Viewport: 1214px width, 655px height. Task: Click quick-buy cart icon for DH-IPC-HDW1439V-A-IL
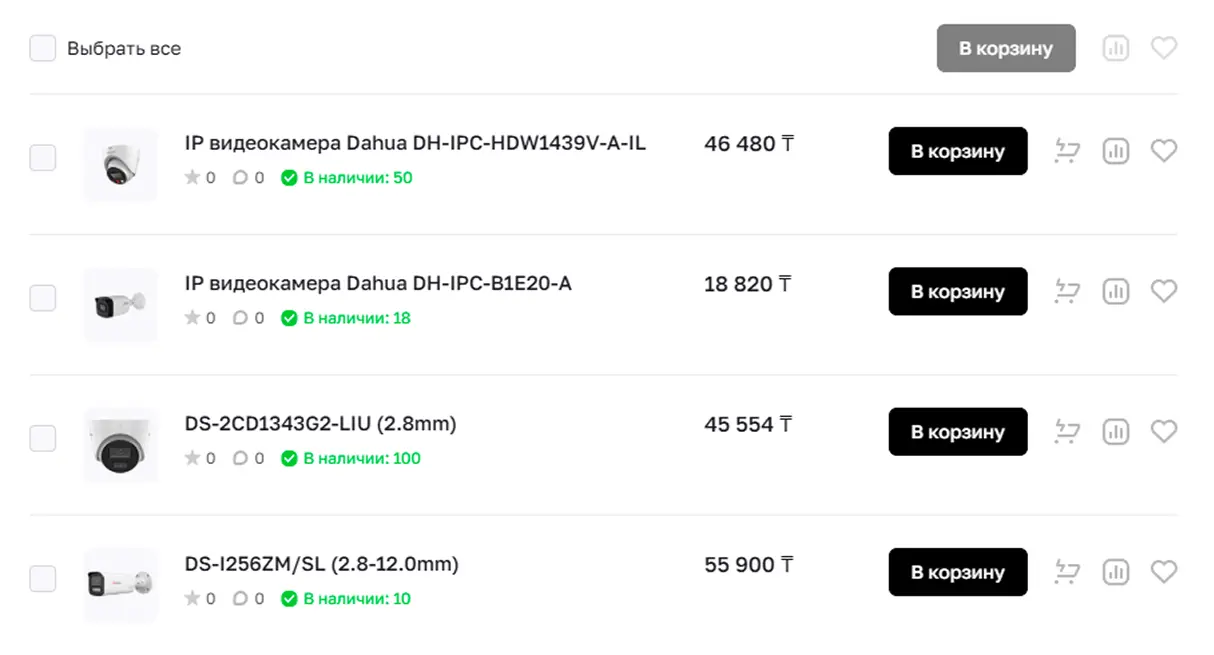[1067, 152]
